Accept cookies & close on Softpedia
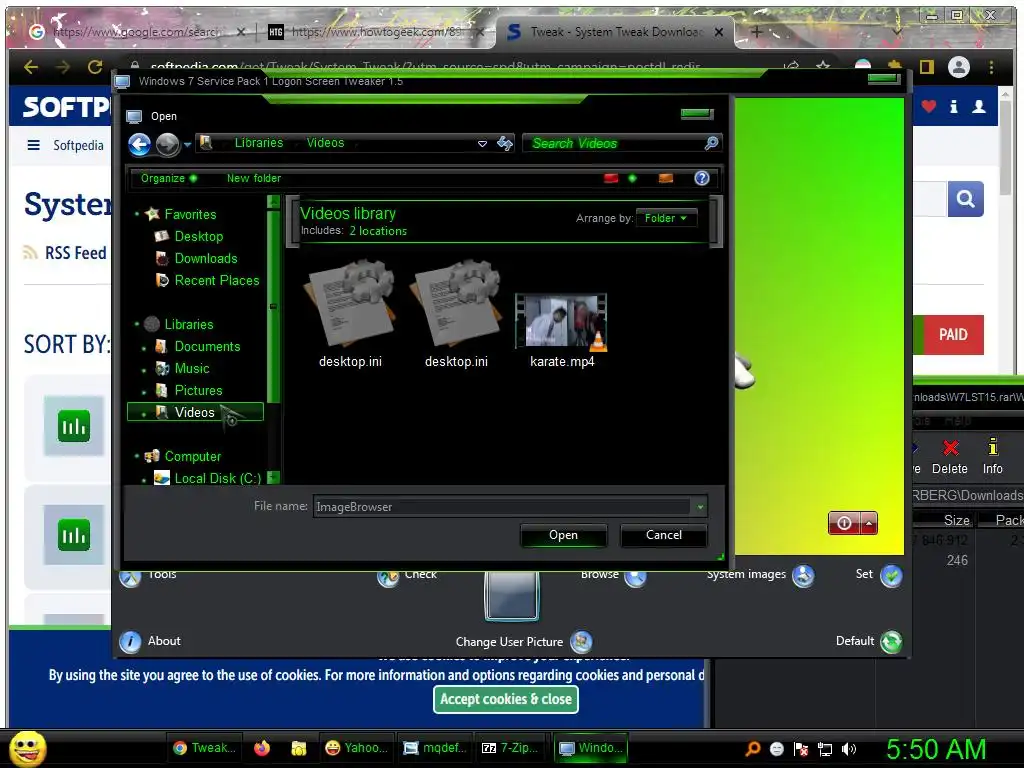Image resolution: width=1024 pixels, height=768 pixels. [506, 699]
